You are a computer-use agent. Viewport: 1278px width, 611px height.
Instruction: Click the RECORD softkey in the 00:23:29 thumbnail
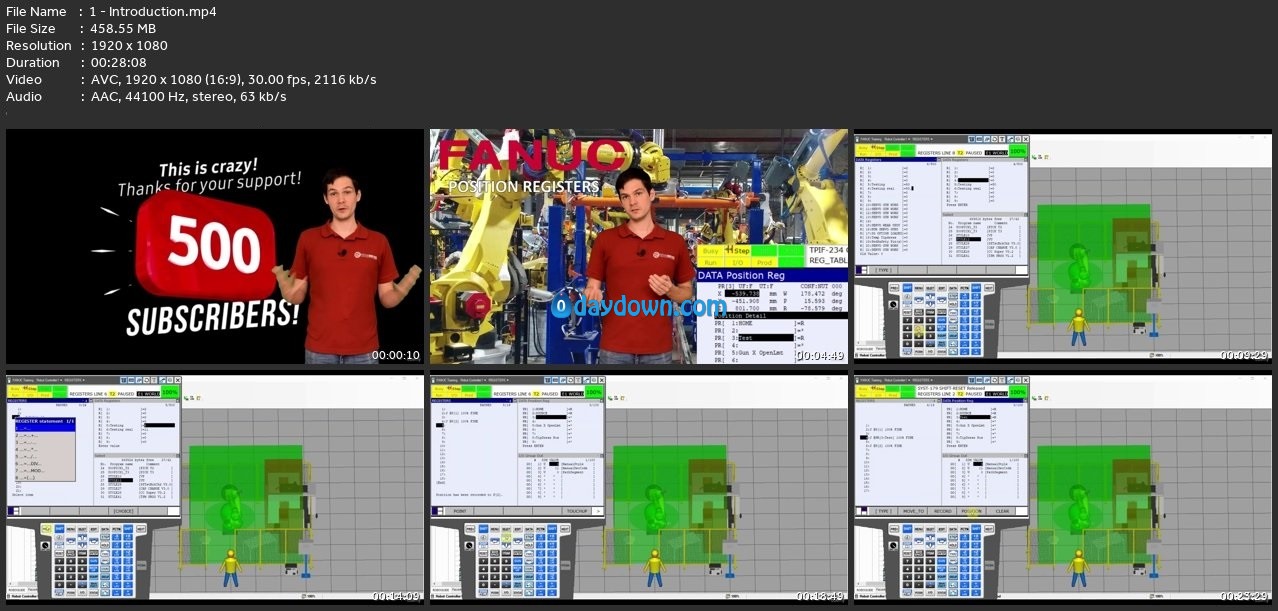point(942,511)
